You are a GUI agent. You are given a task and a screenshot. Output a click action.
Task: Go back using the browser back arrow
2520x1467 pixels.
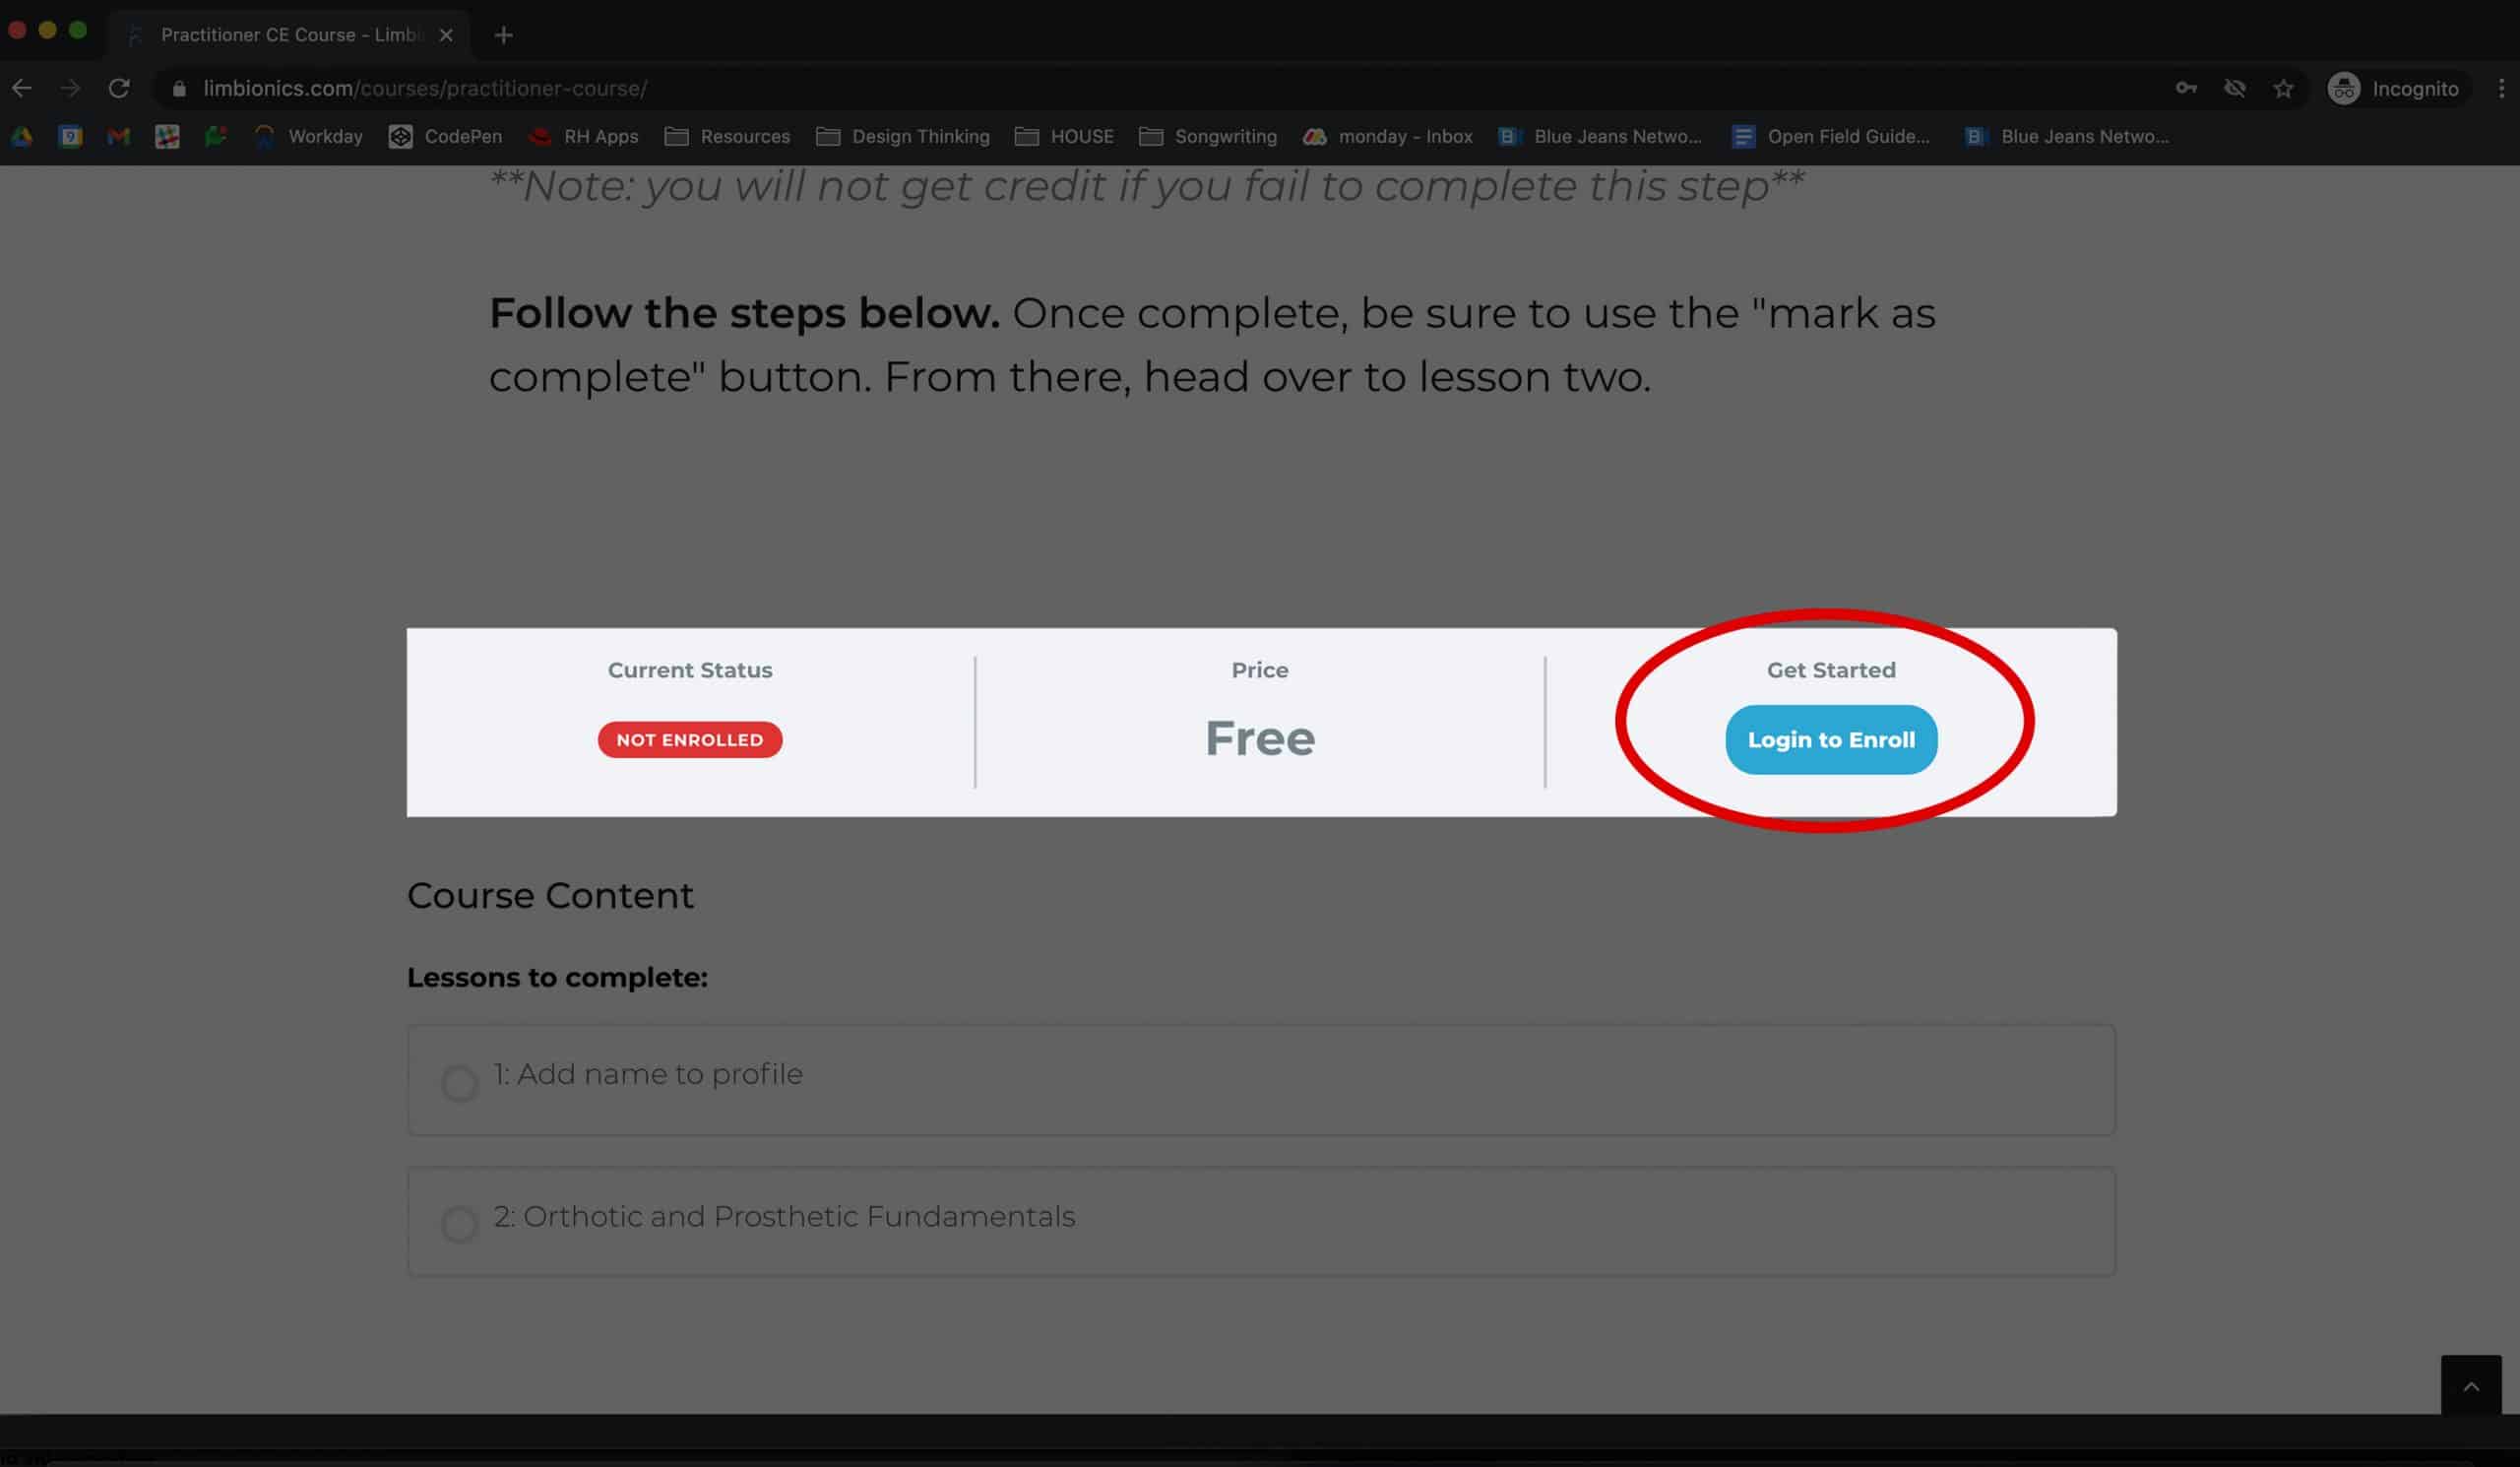(22, 89)
